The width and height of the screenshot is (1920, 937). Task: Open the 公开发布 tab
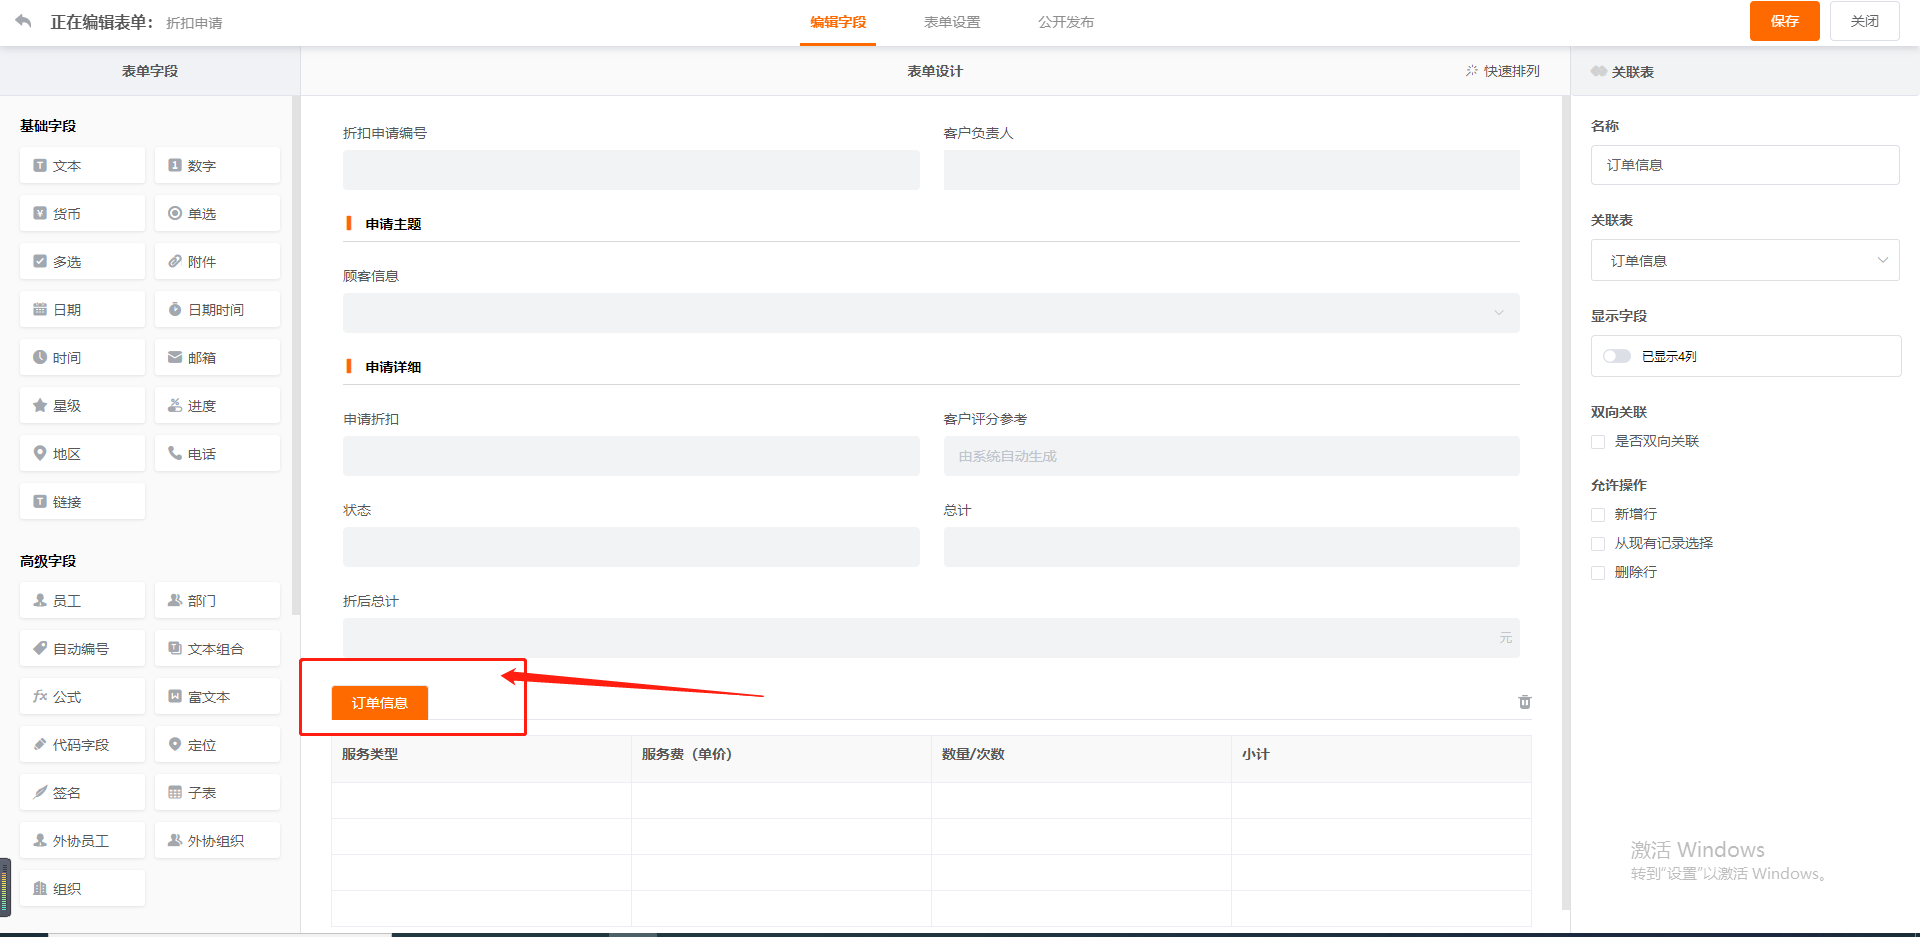tap(1065, 21)
